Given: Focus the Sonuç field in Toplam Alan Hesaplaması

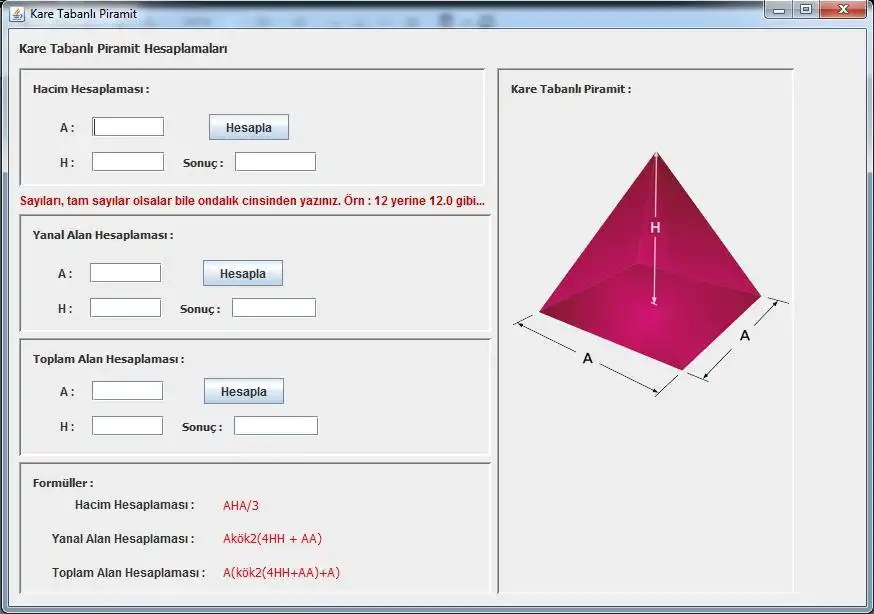Looking at the screenshot, I should [276, 426].
